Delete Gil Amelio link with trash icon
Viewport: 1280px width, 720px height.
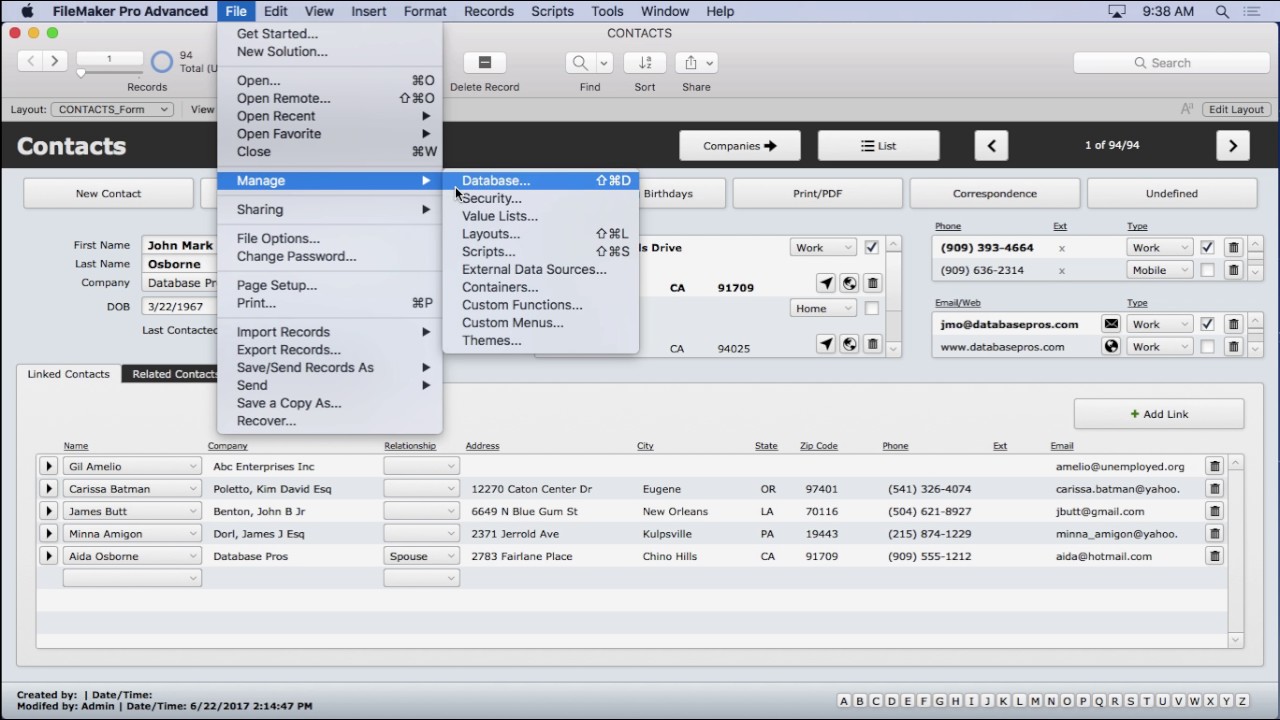pos(1215,466)
